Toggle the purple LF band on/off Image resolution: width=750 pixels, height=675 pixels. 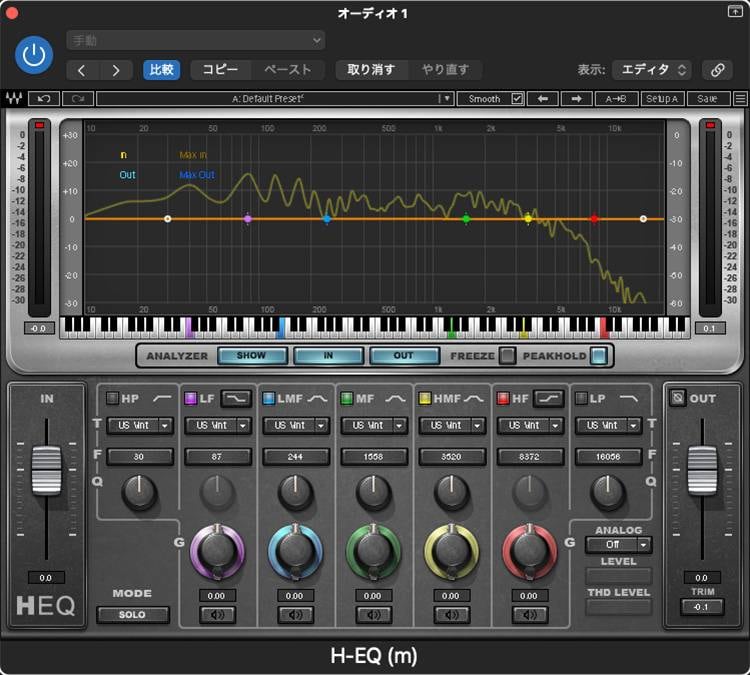tap(190, 398)
